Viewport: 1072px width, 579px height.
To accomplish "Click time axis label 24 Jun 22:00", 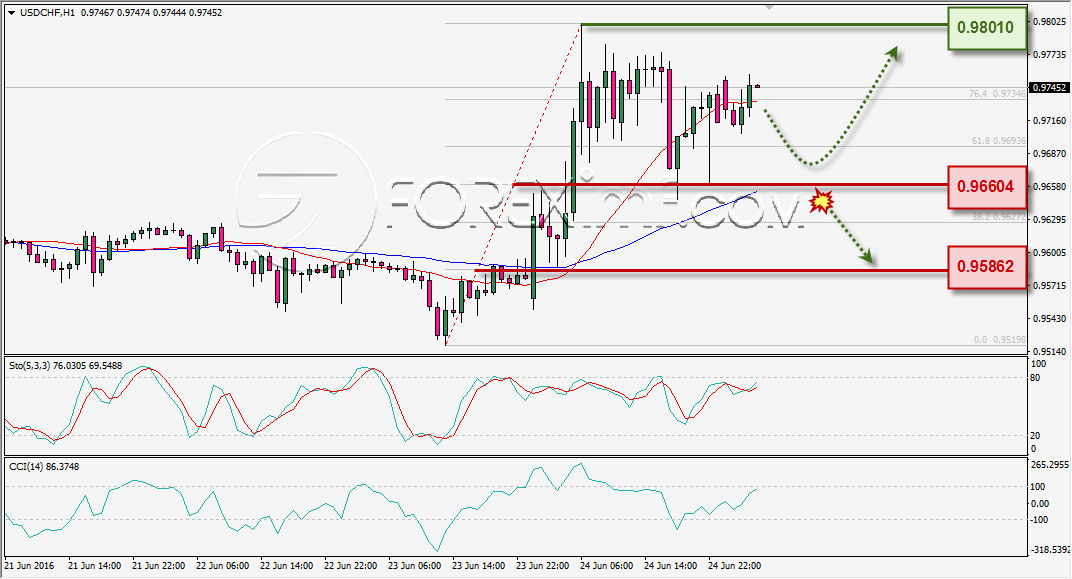I will click(x=734, y=566).
